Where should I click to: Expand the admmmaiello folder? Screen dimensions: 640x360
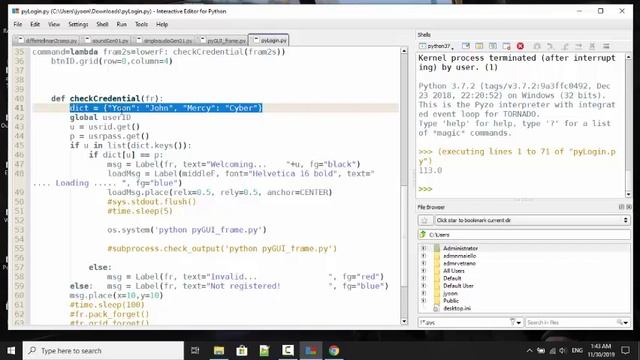pyautogui.click(x=423, y=256)
